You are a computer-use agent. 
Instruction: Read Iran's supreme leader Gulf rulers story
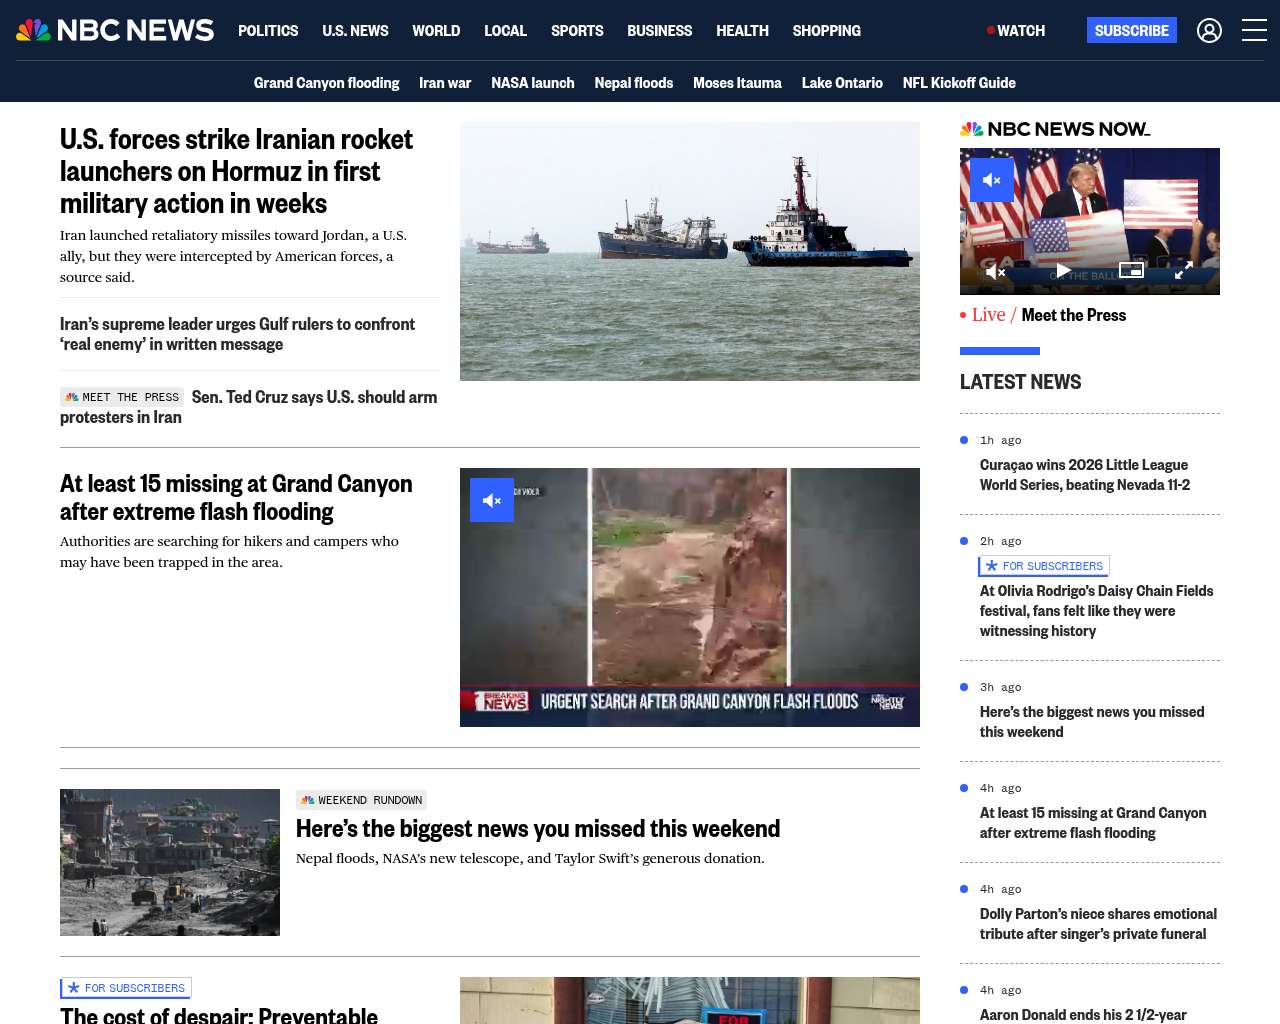click(x=237, y=334)
